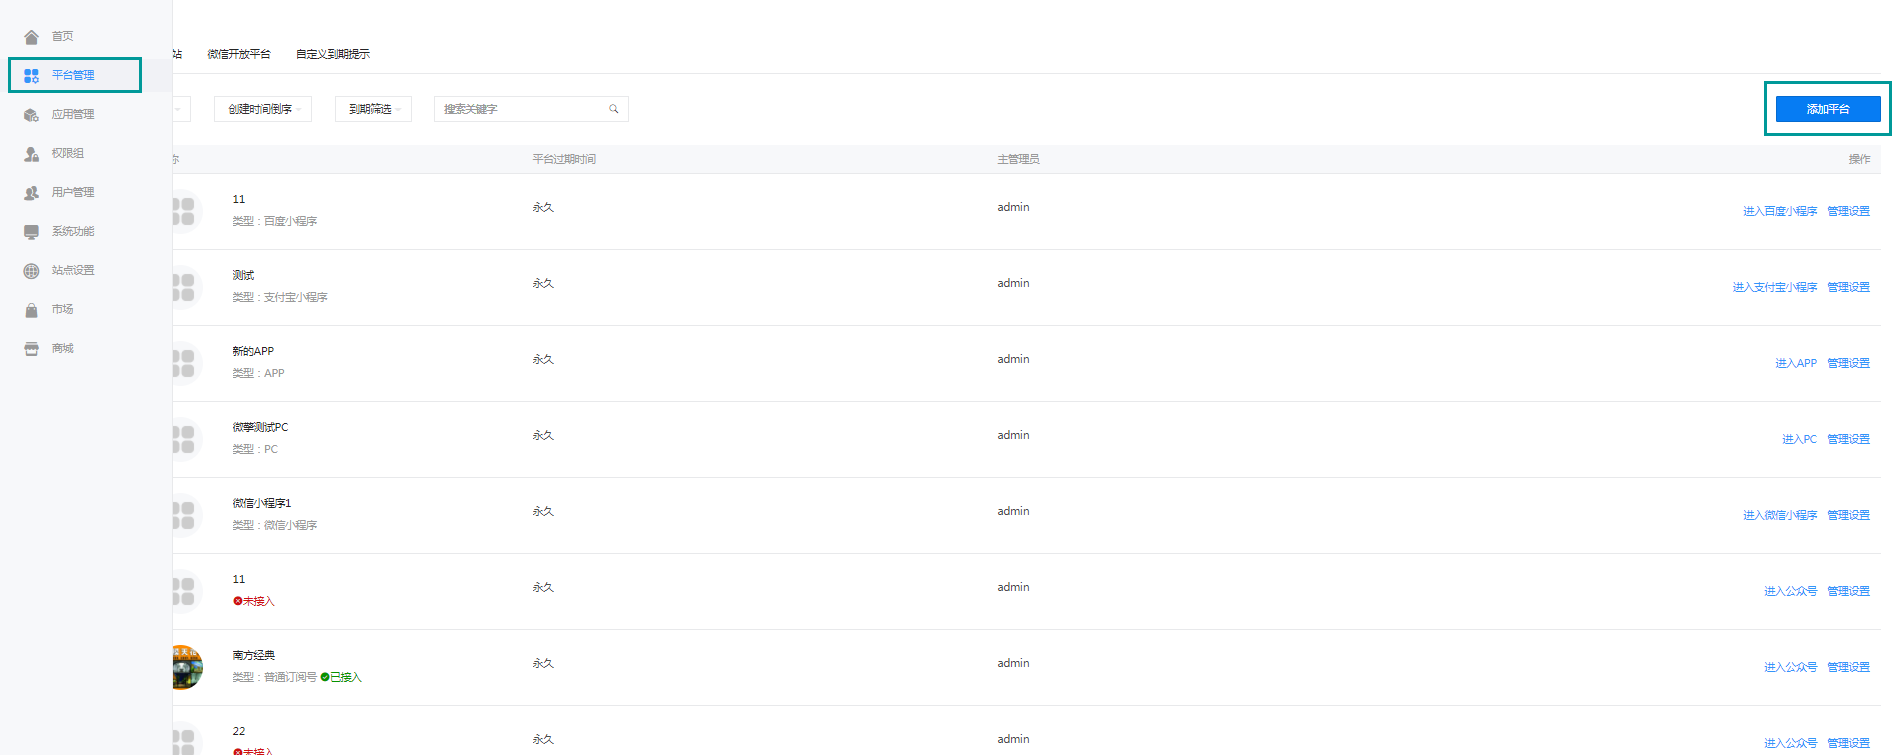Click 管理设置 for 南方经典 row
The width and height of the screenshot is (1899, 755).
point(1848,667)
